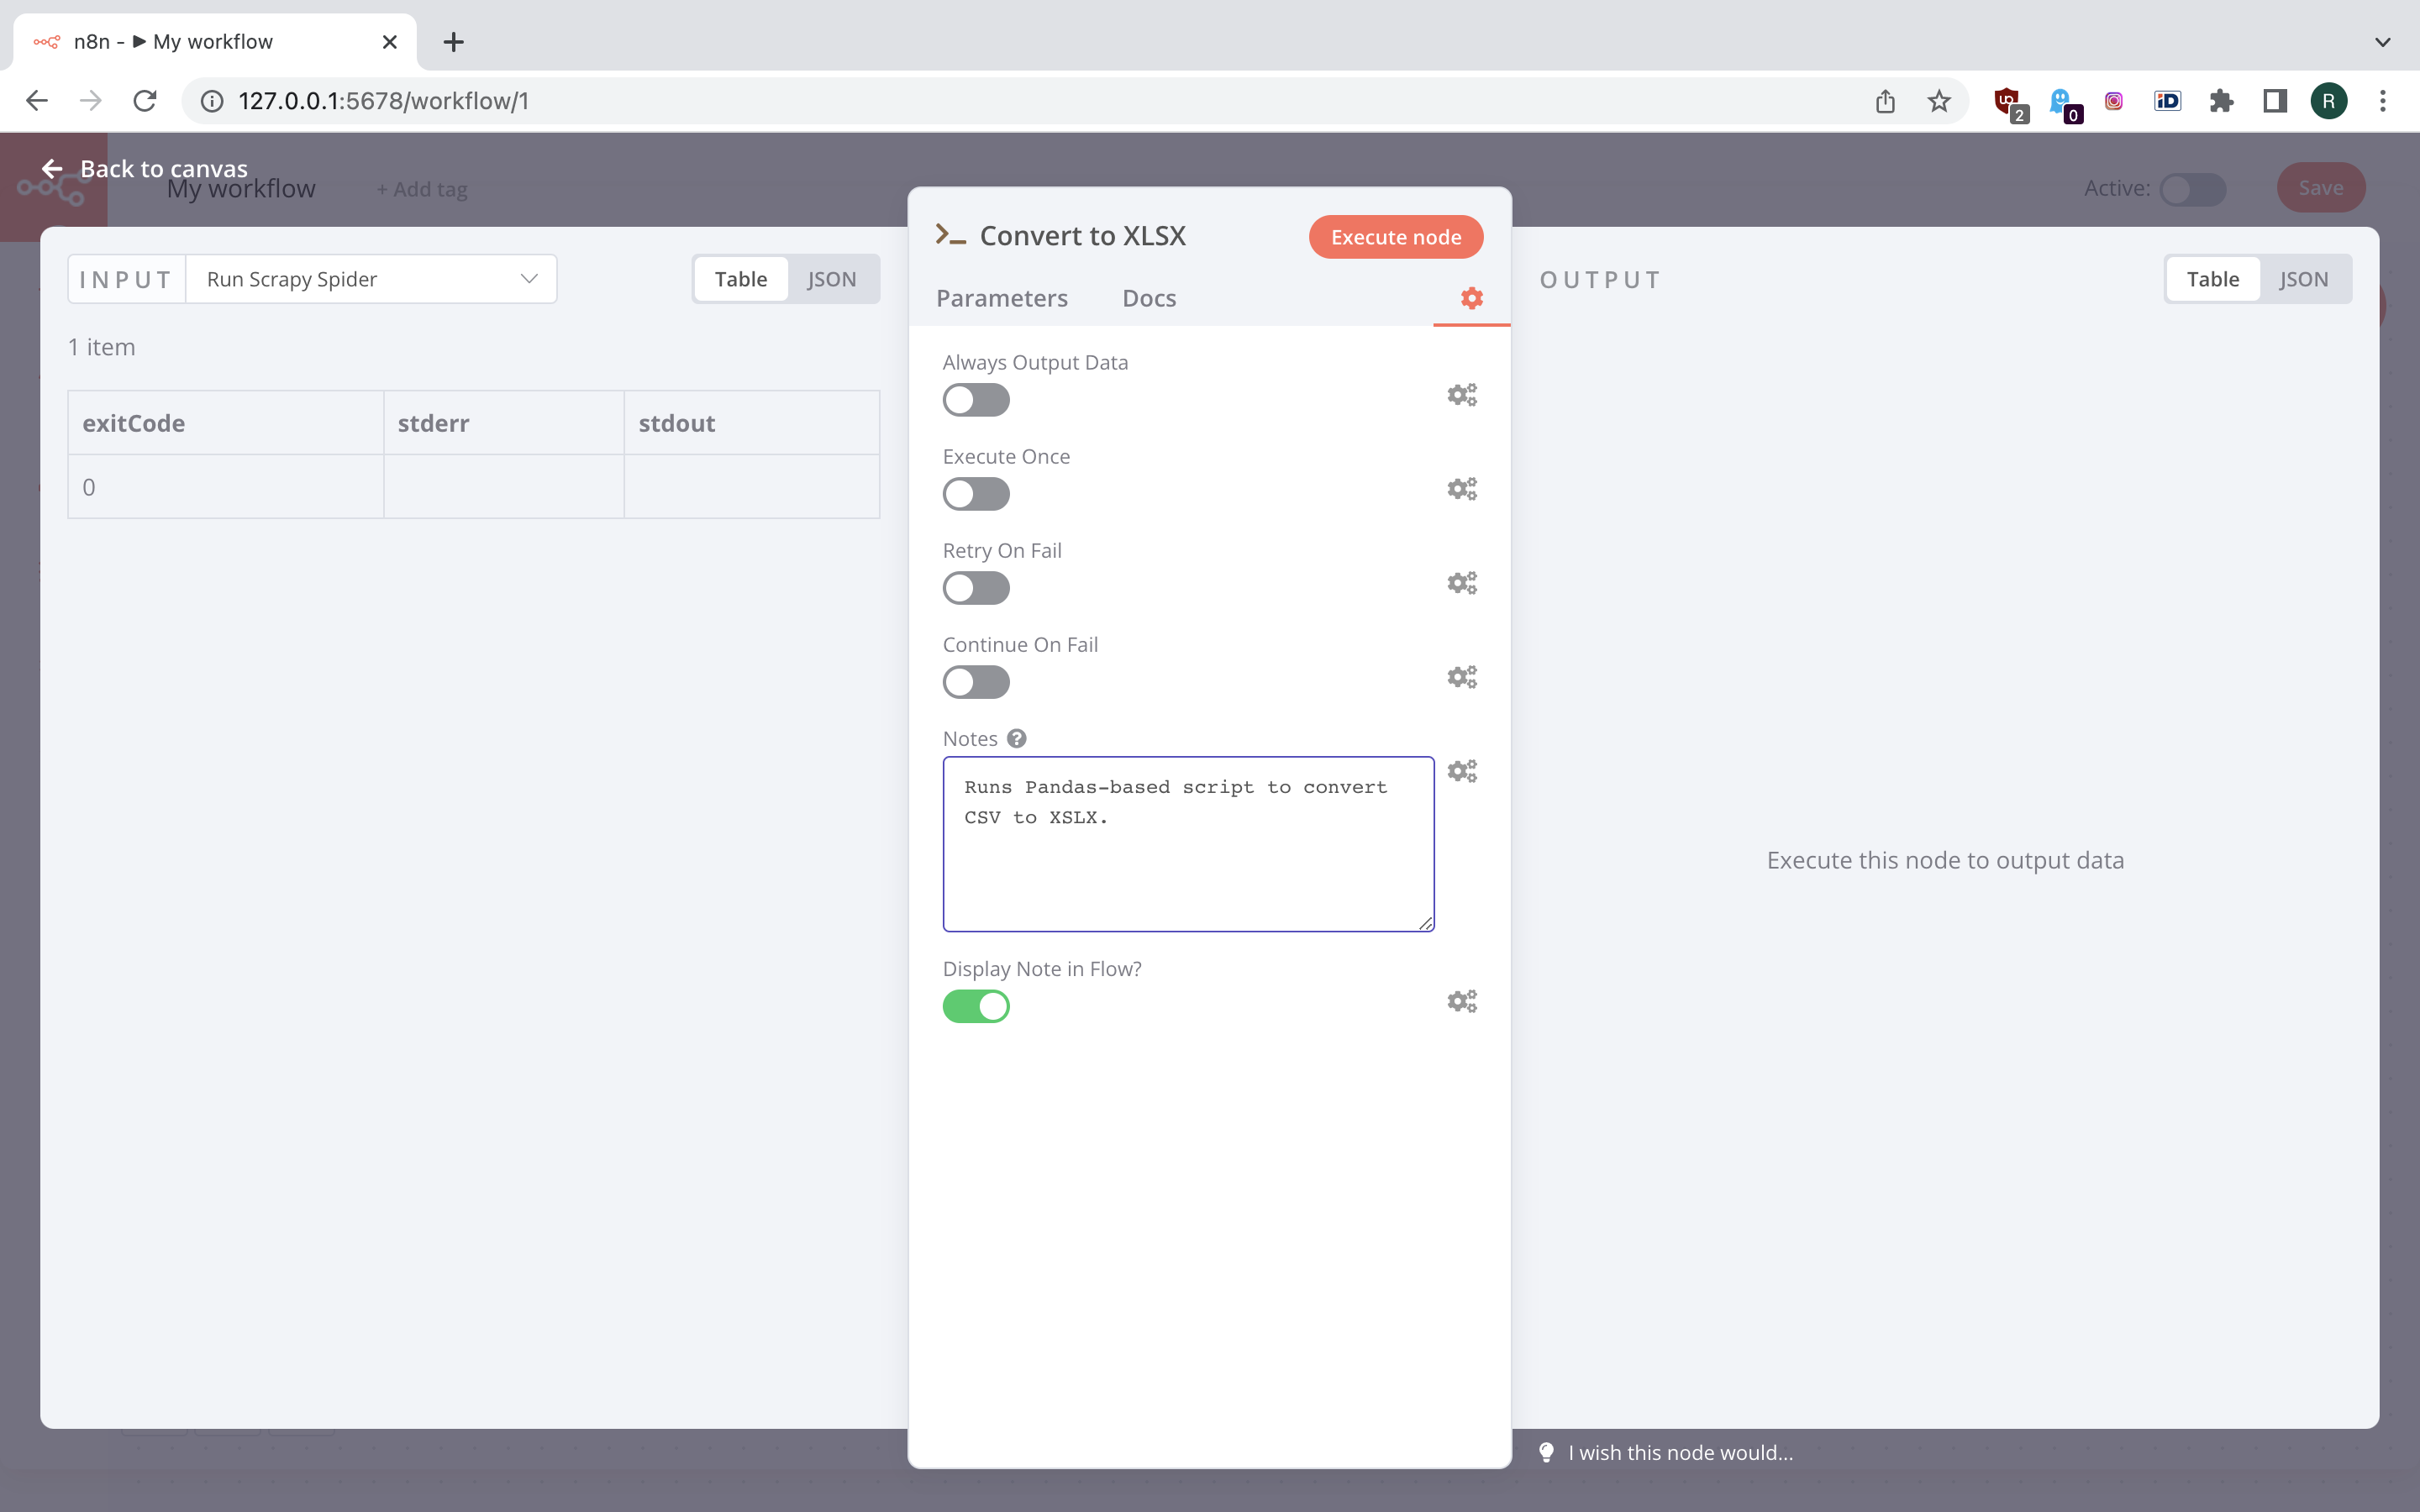Enable Execute Once toggle
The image size is (2420, 1512).
coord(976,494)
